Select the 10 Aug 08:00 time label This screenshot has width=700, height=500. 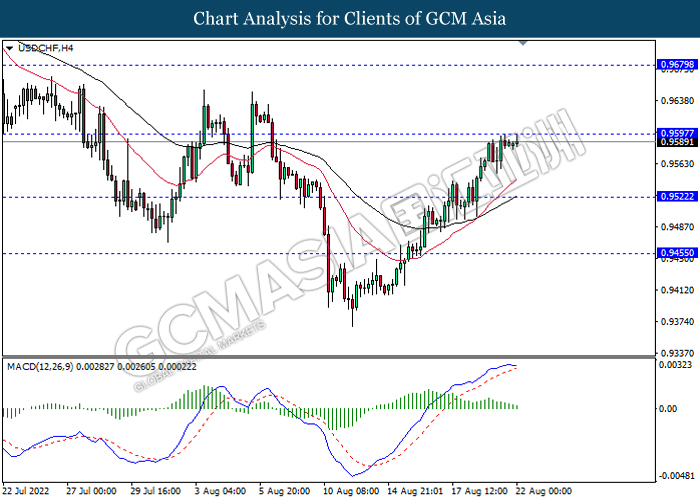tap(352, 491)
